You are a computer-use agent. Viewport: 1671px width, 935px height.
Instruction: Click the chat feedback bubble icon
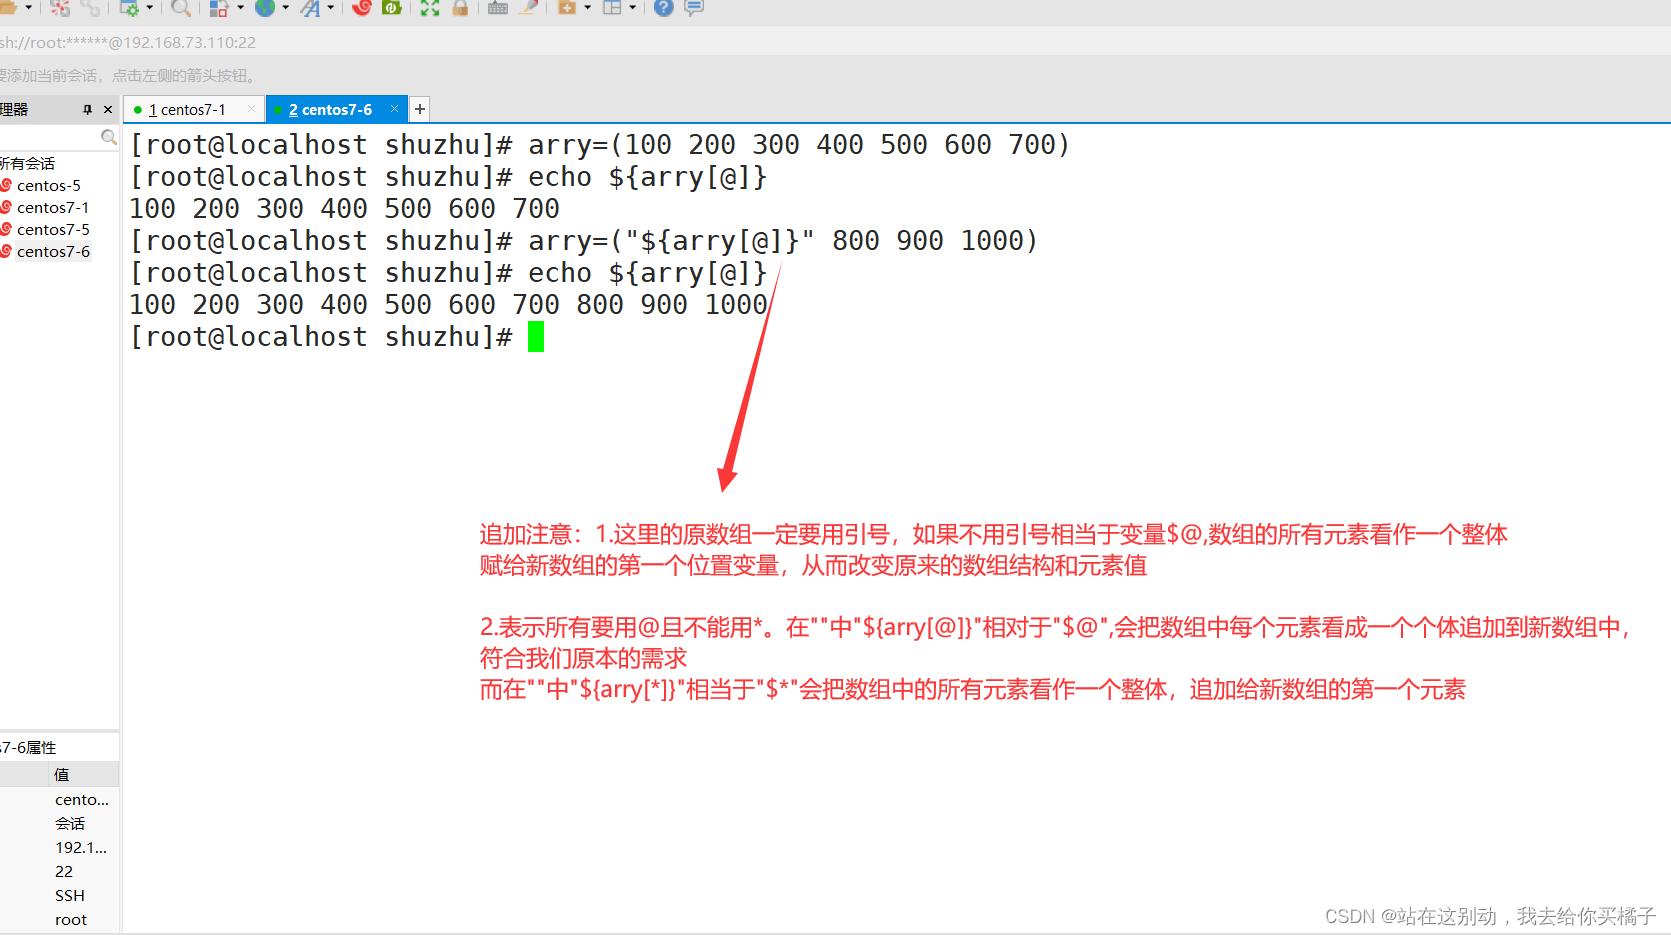(x=694, y=8)
